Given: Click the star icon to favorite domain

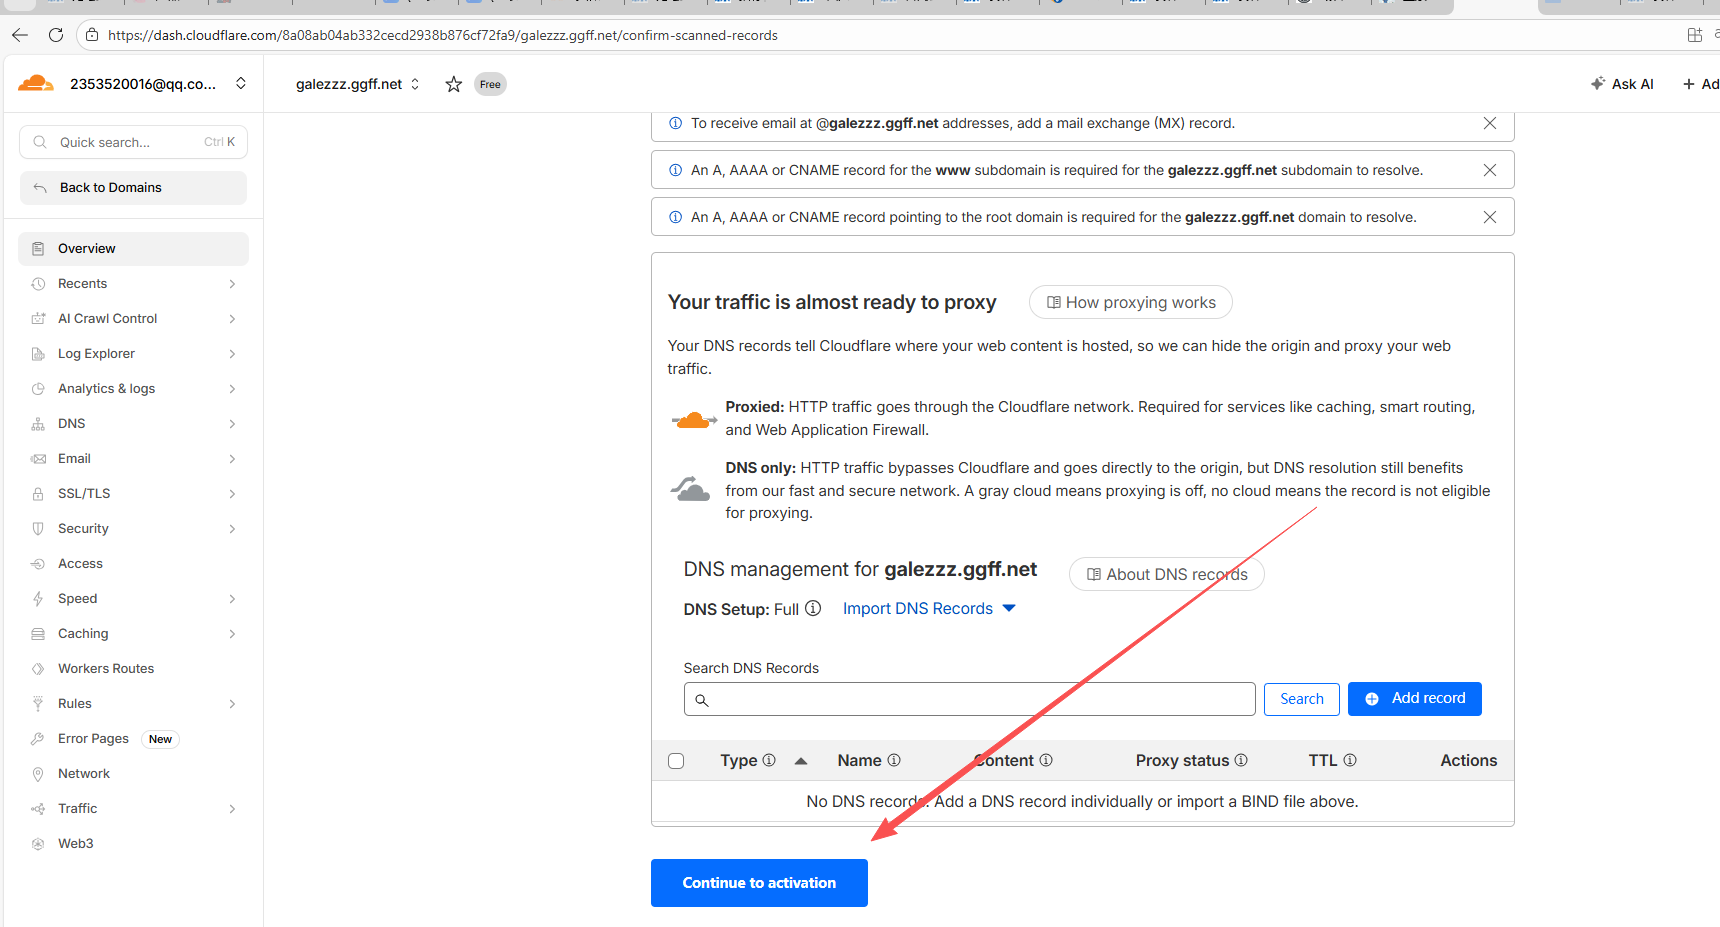Looking at the screenshot, I should (x=453, y=84).
